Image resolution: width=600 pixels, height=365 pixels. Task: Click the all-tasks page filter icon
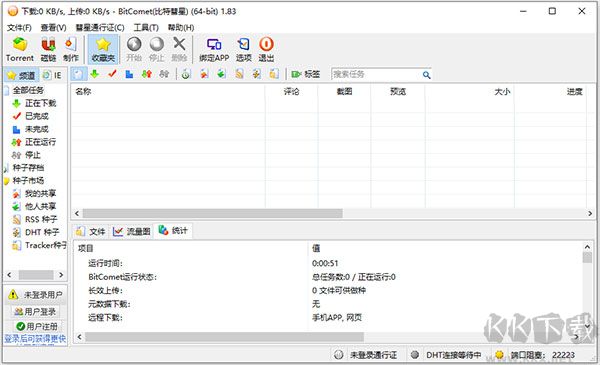point(78,74)
